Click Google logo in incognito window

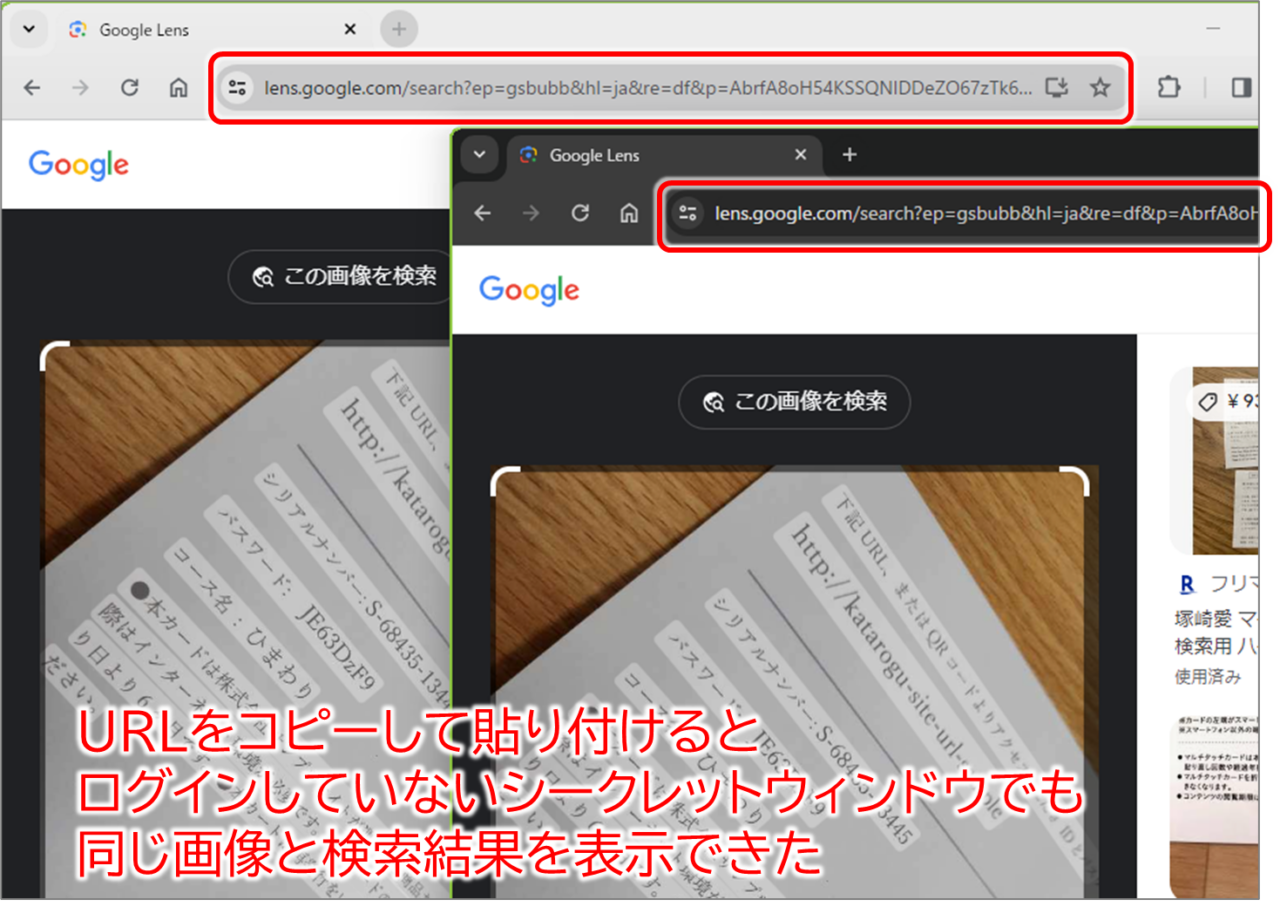click(x=529, y=291)
